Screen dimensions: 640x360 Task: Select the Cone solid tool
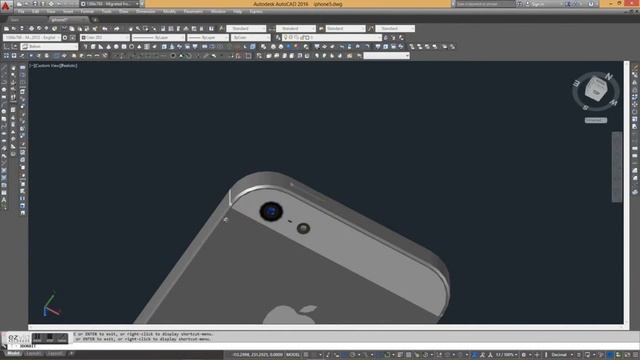click(x=109, y=47)
